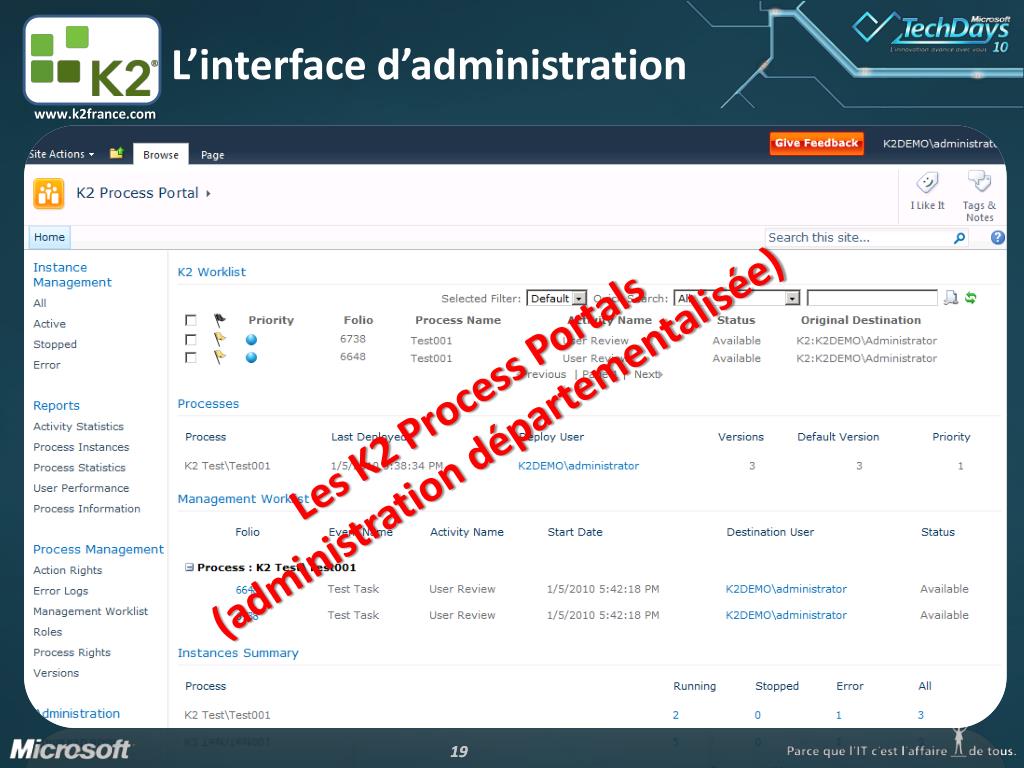The height and width of the screenshot is (768, 1024).
Task: Click the blue priority dot for folio 6738
Action: [x=251, y=340]
